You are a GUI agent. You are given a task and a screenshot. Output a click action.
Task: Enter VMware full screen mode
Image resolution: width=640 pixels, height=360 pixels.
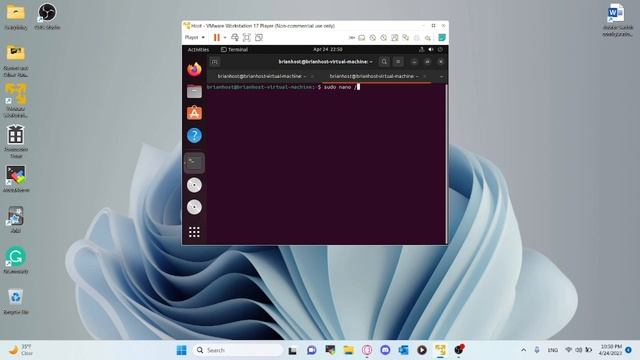(247, 38)
